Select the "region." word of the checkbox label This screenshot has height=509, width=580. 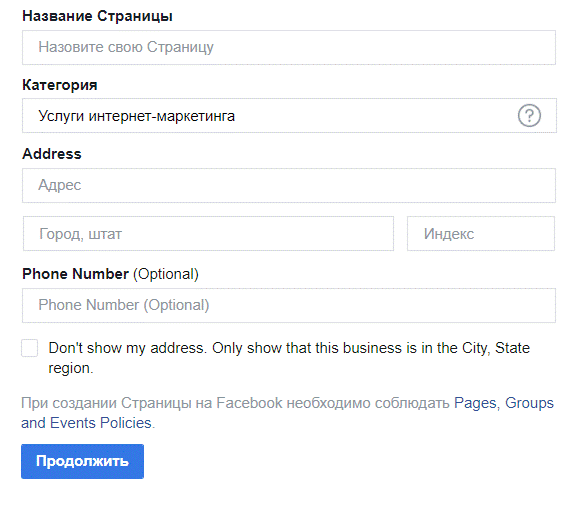tap(71, 368)
